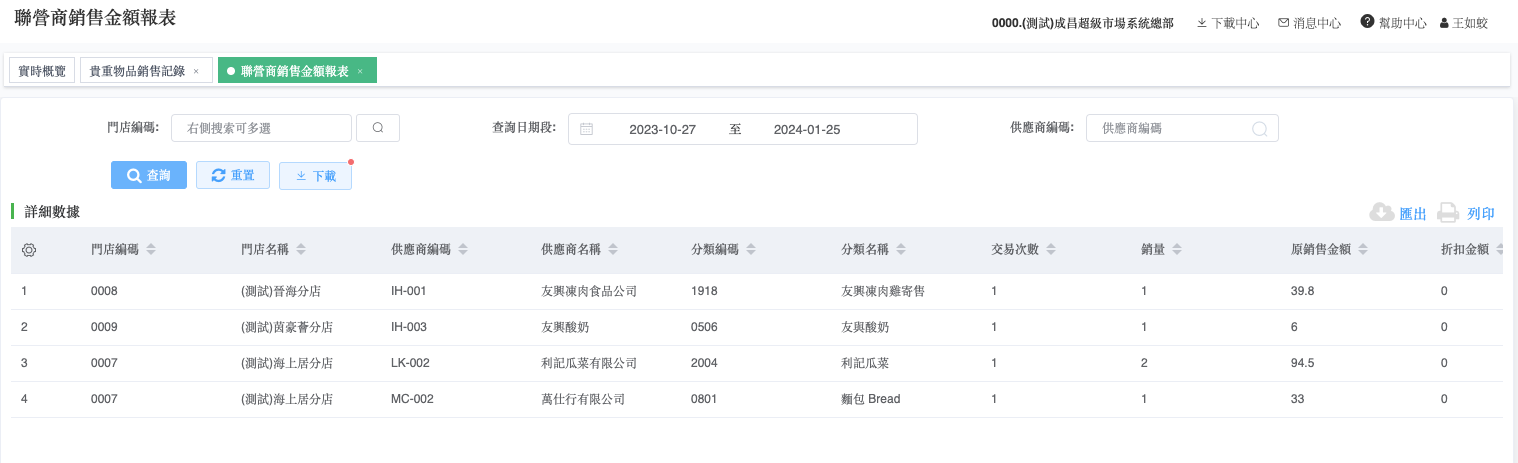Sort by 供應商名稱 column

pos(613,250)
